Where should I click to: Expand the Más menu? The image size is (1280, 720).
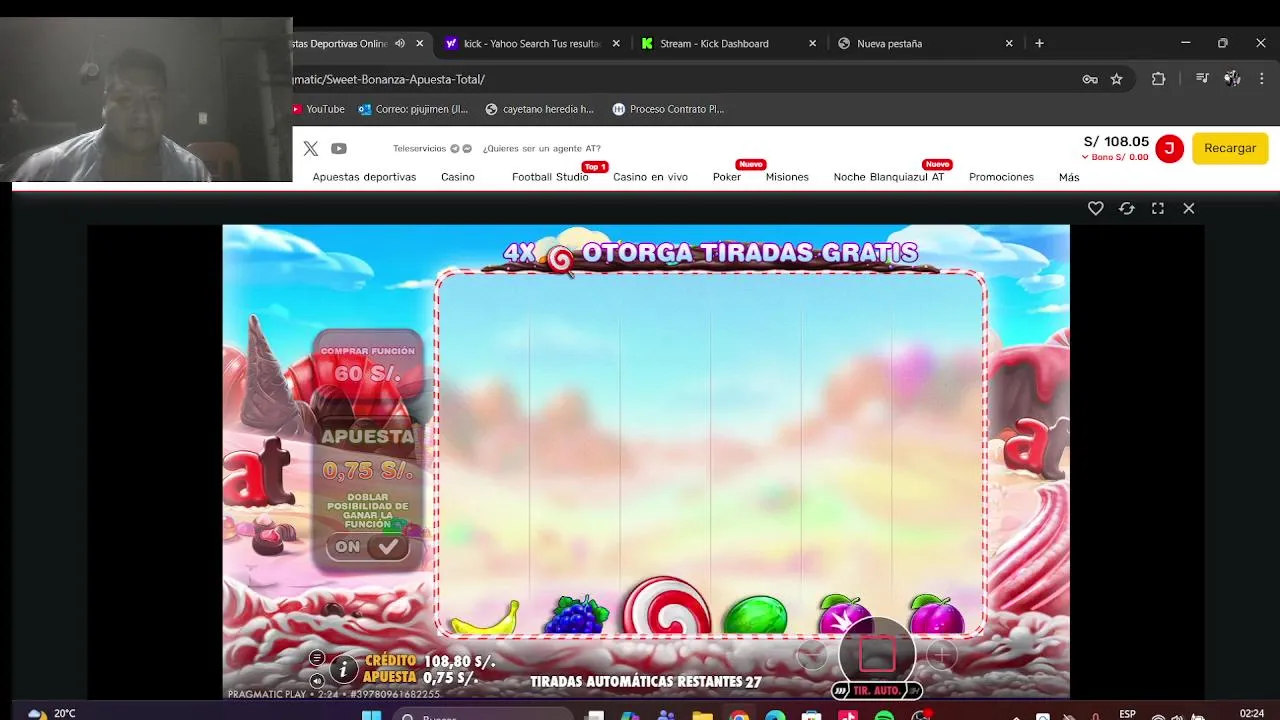(1069, 177)
